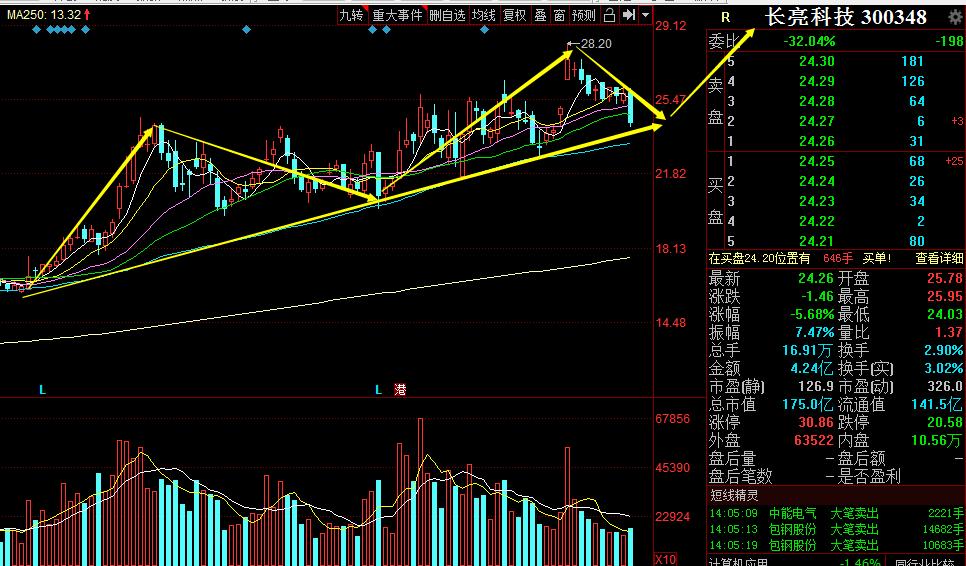Screen dimensions: 966x566
Task: Click the leftmost blue L marker
Action: pos(42,388)
